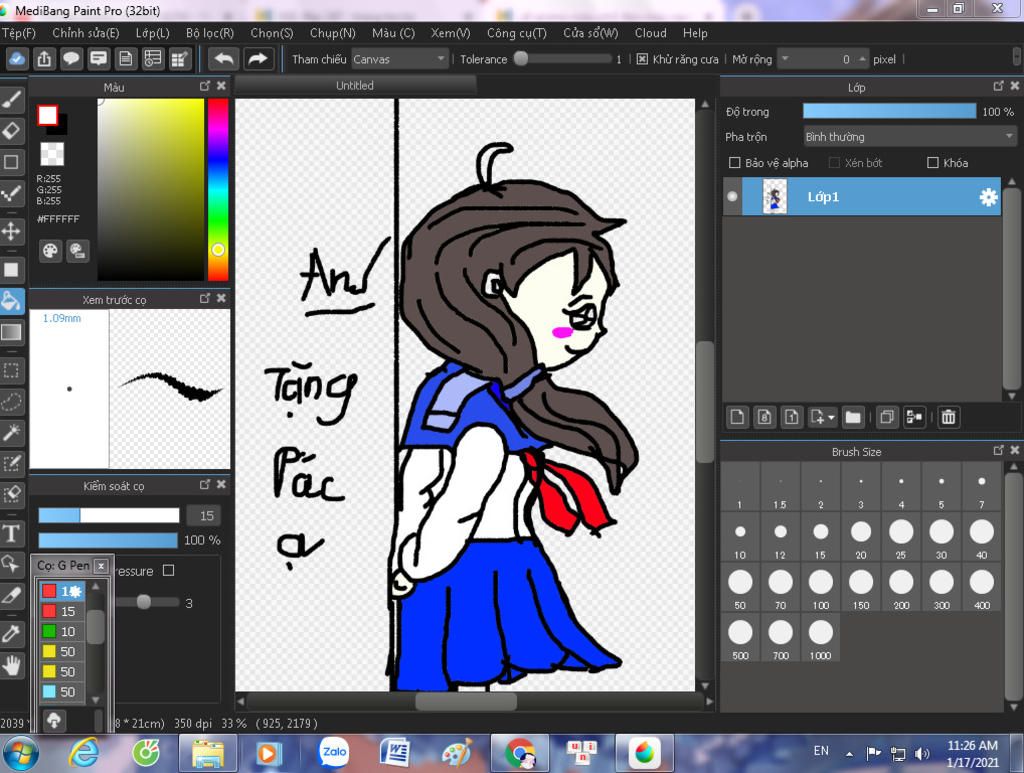Switch to the Untitled canvas tab
1024x773 pixels.
click(x=355, y=86)
